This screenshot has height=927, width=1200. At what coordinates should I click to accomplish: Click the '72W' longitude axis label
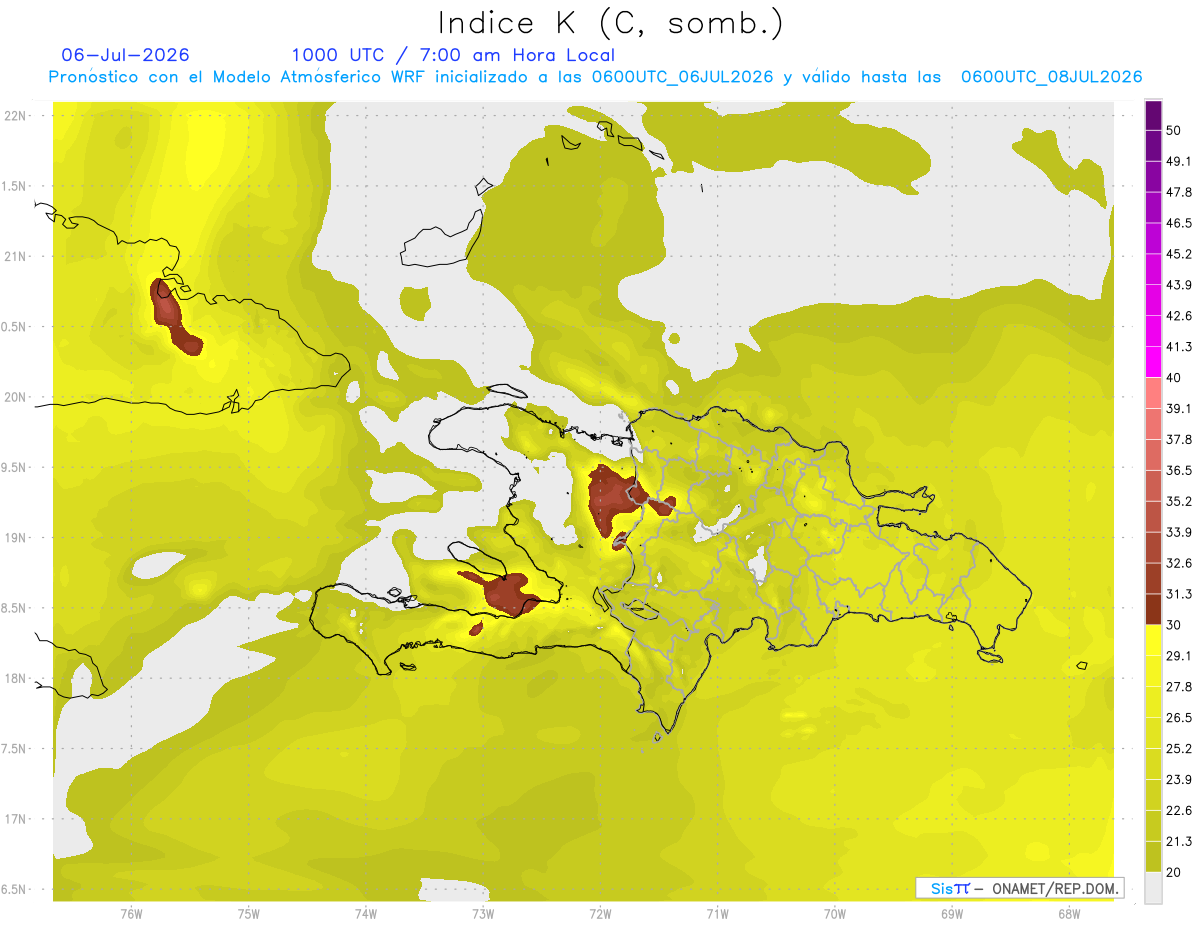click(x=600, y=914)
